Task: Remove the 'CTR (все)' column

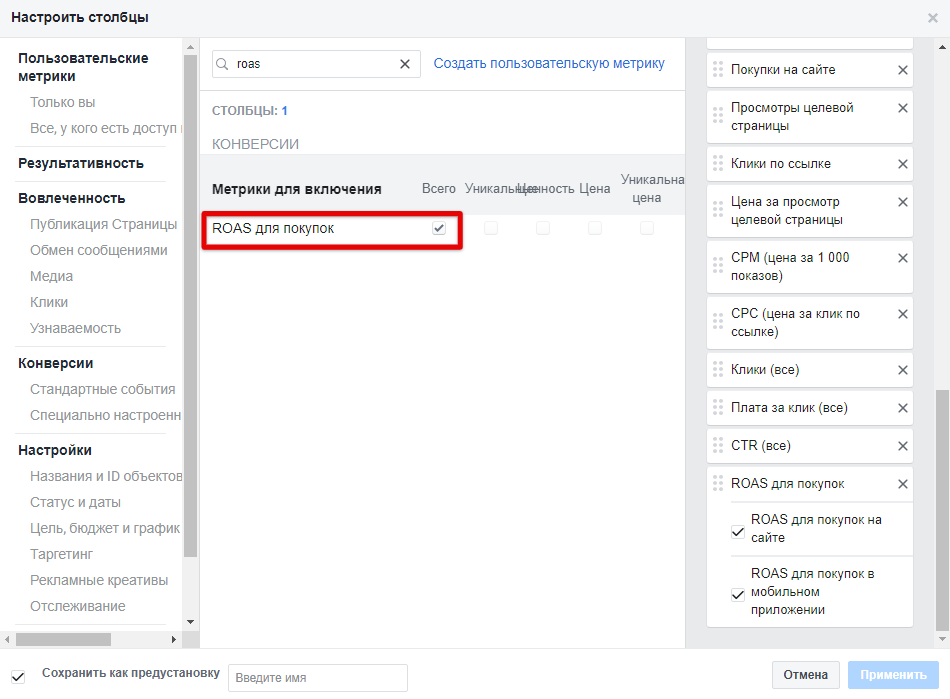Action: click(902, 446)
